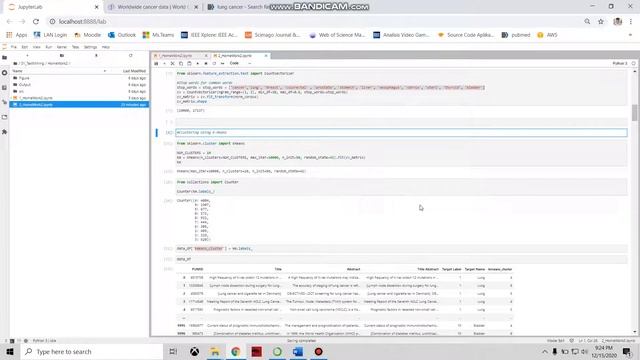Copy the selected cell from notebook toolbar

[x=181, y=63]
